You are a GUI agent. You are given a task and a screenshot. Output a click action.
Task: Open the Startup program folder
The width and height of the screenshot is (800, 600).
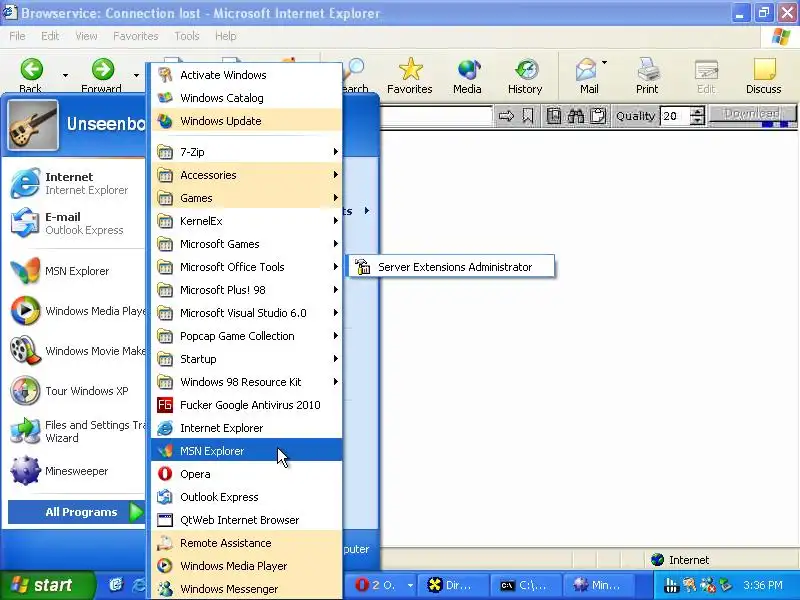pyautogui.click(x=246, y=359)
